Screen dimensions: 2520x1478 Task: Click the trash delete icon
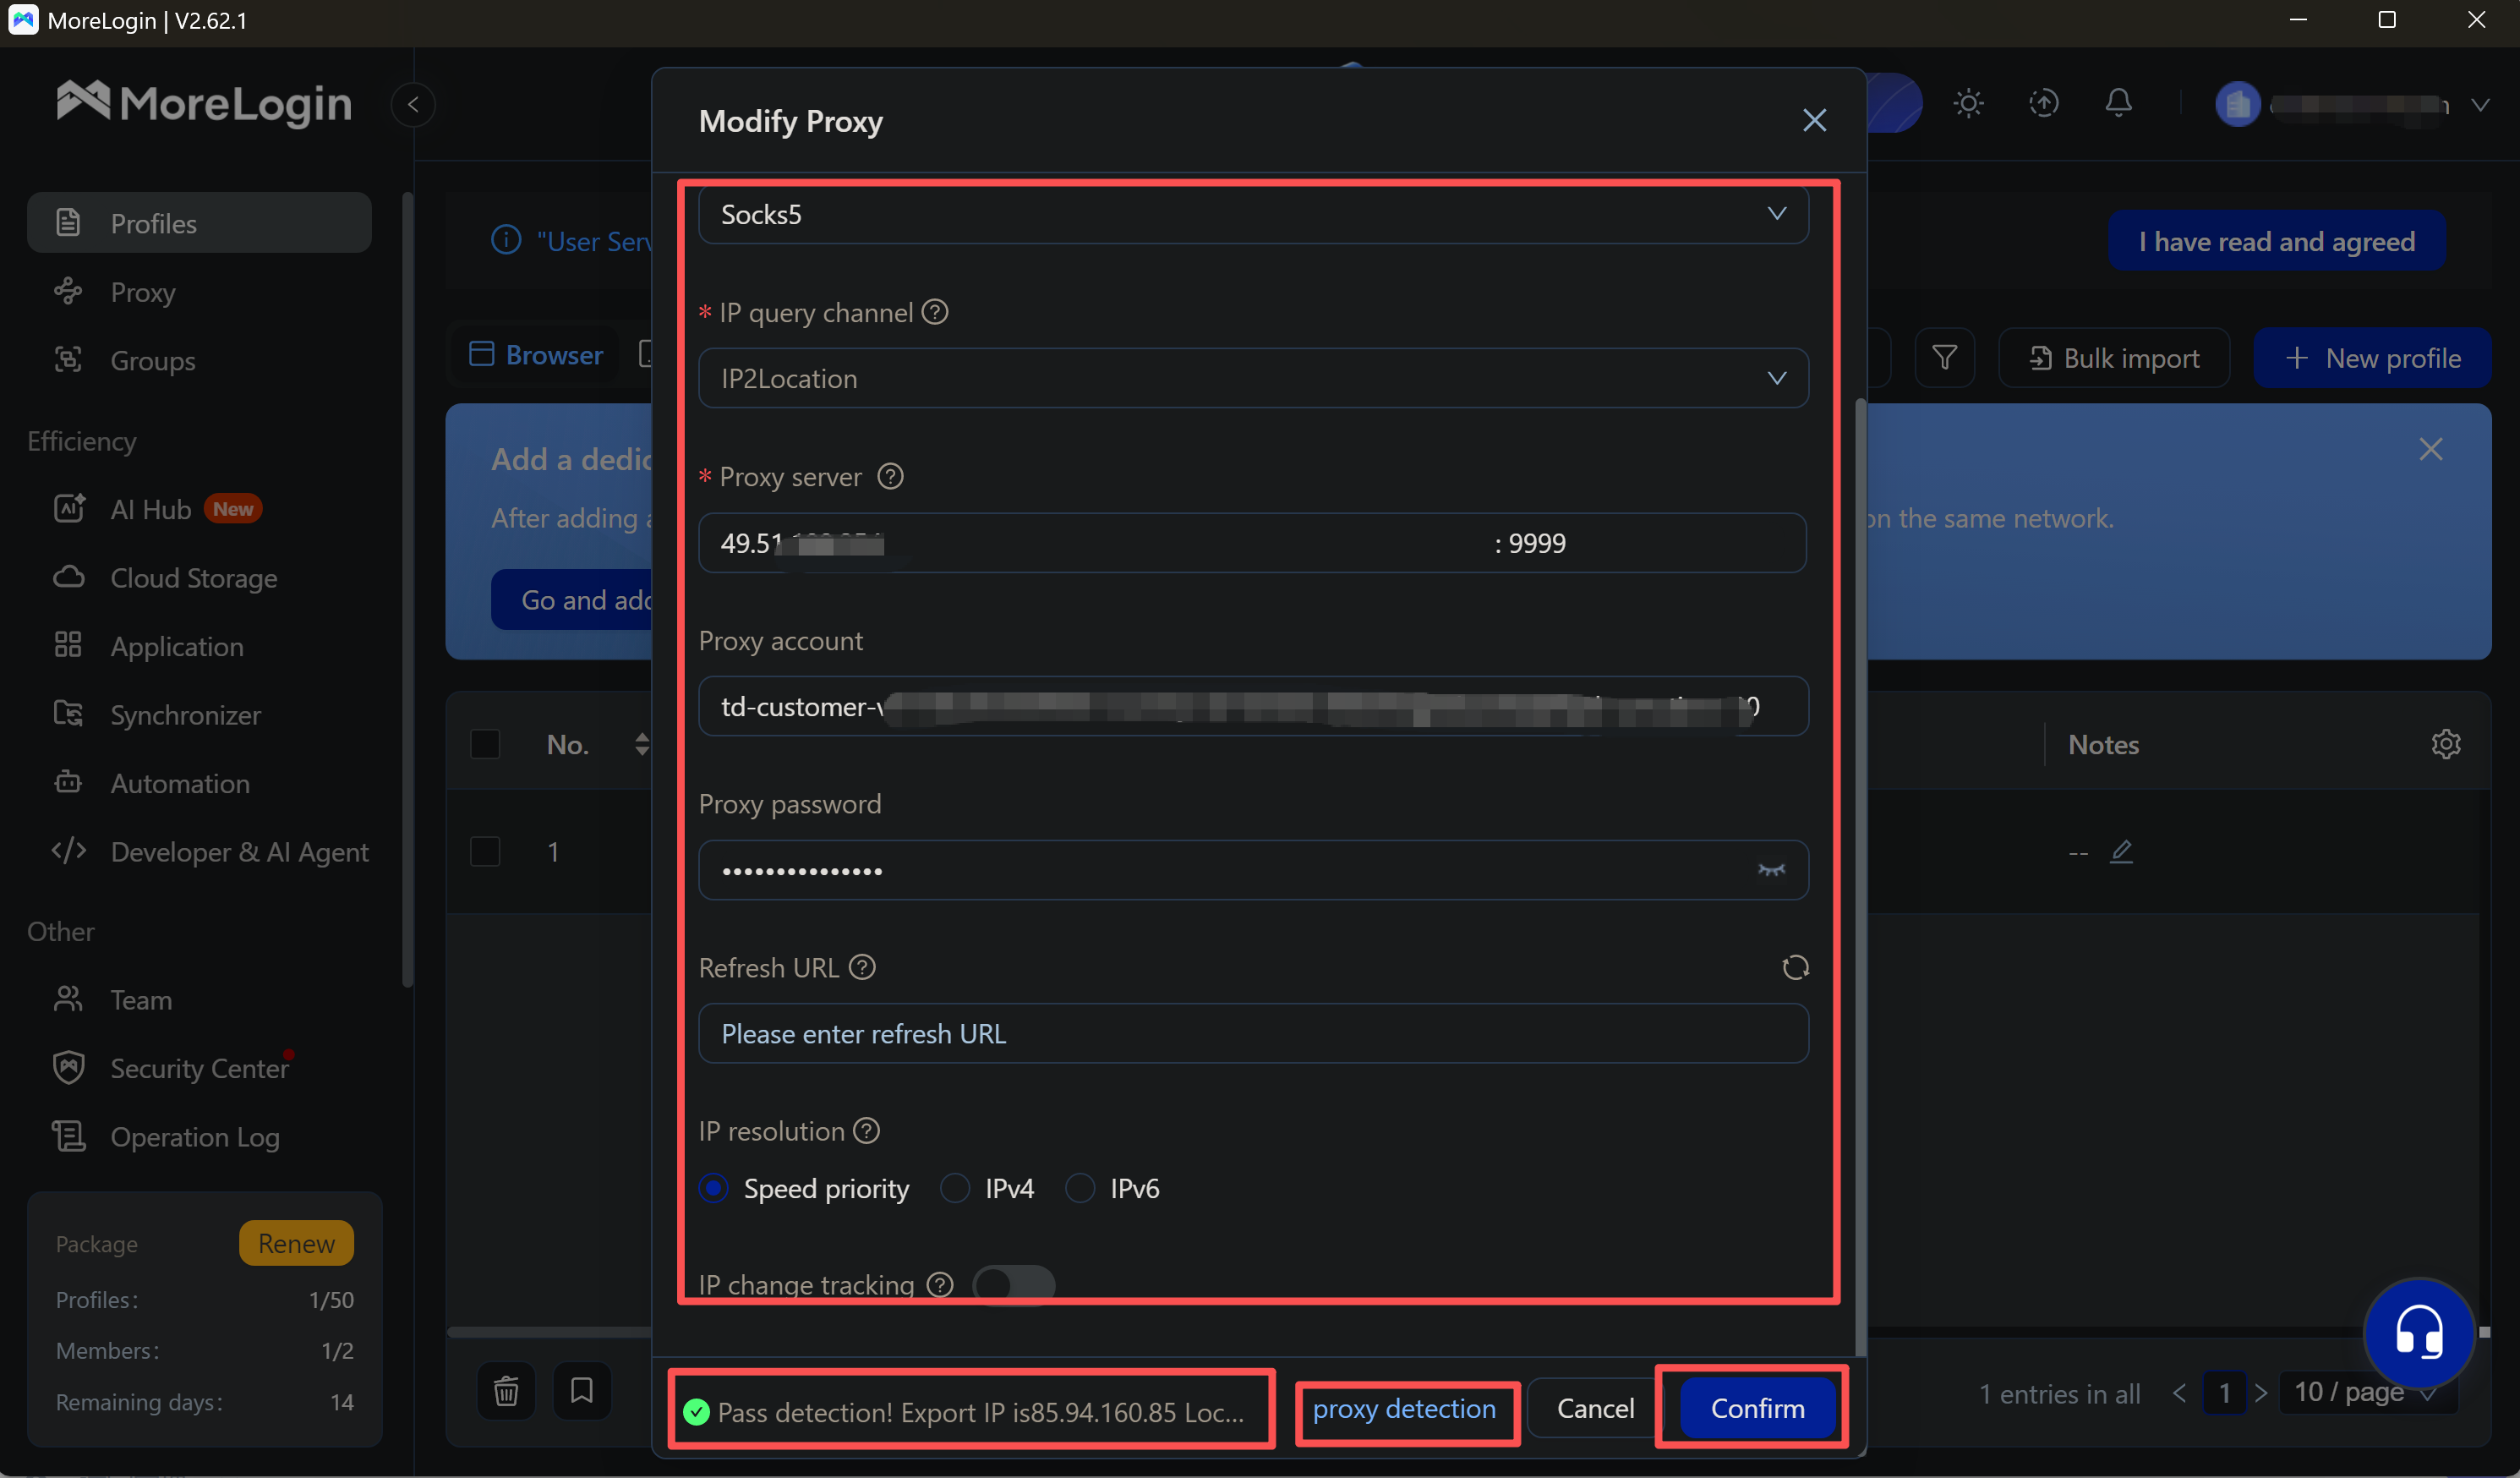click(x=506, y=1391)
